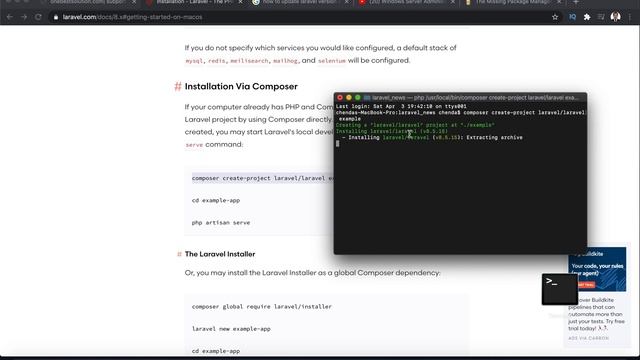Click the Installation Via Composer heading
Viewport: 640px width, 360px height.
241,87
